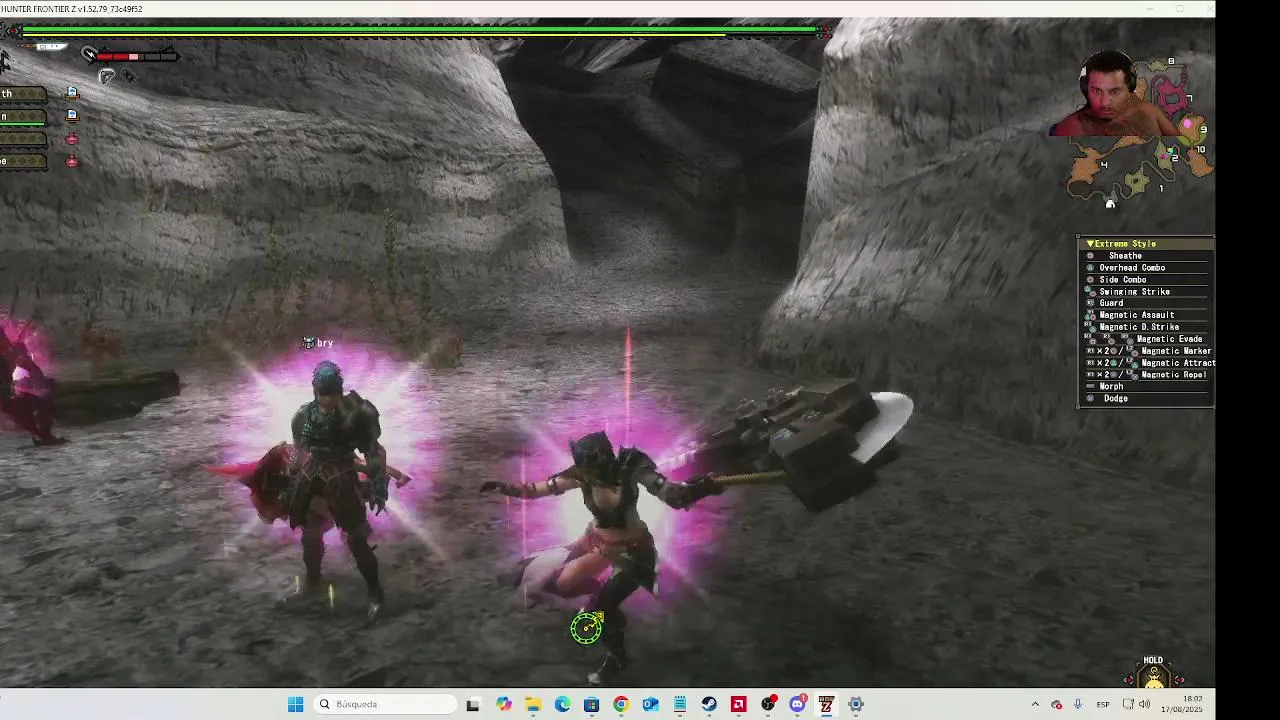Show hidden system tray icons
Image resolution: width=1280 pixels, height=720 pixels.
(1035, 704)
